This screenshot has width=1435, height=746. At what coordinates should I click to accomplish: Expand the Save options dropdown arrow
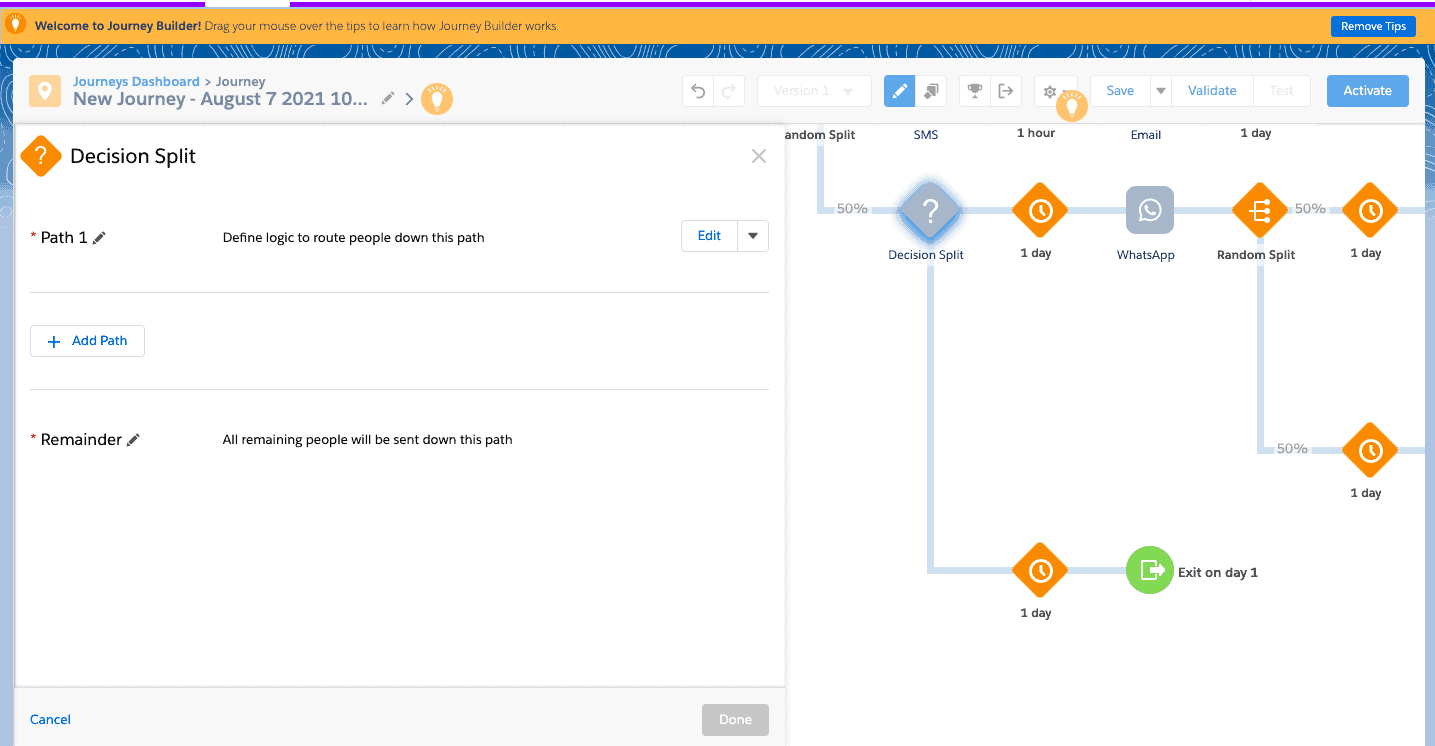click(1160, 91)
